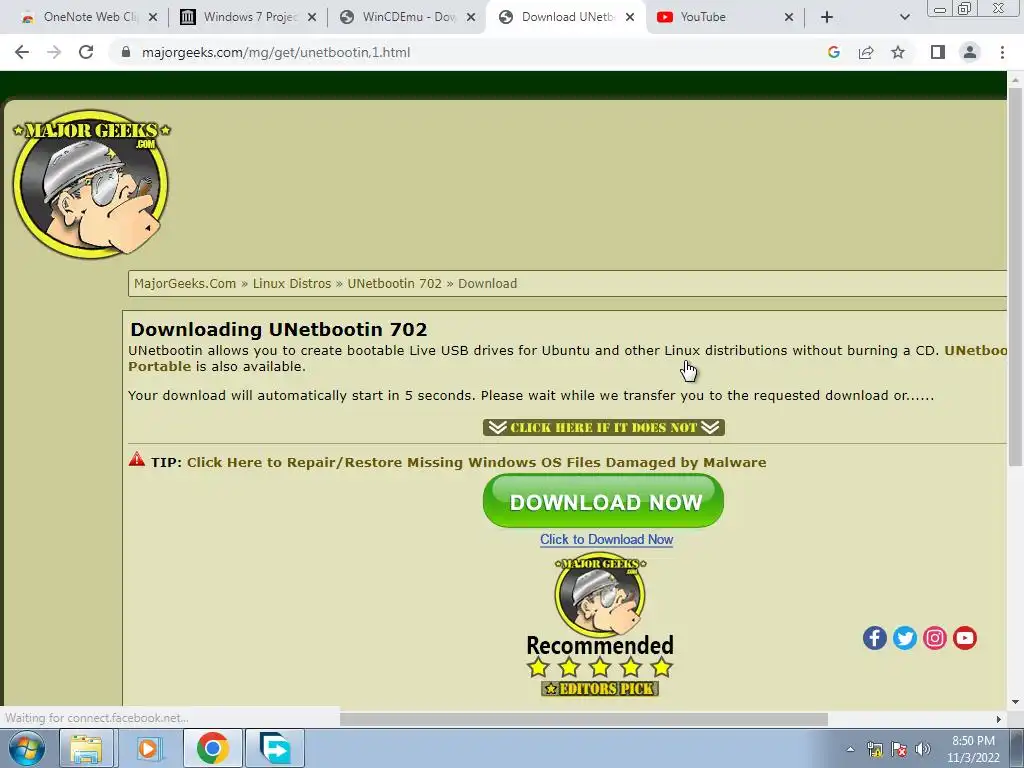Close the Download UNetbootin tab
The height and width of the screenshot is (768, 1024).
pyautogui.click(x=630, y=17)
